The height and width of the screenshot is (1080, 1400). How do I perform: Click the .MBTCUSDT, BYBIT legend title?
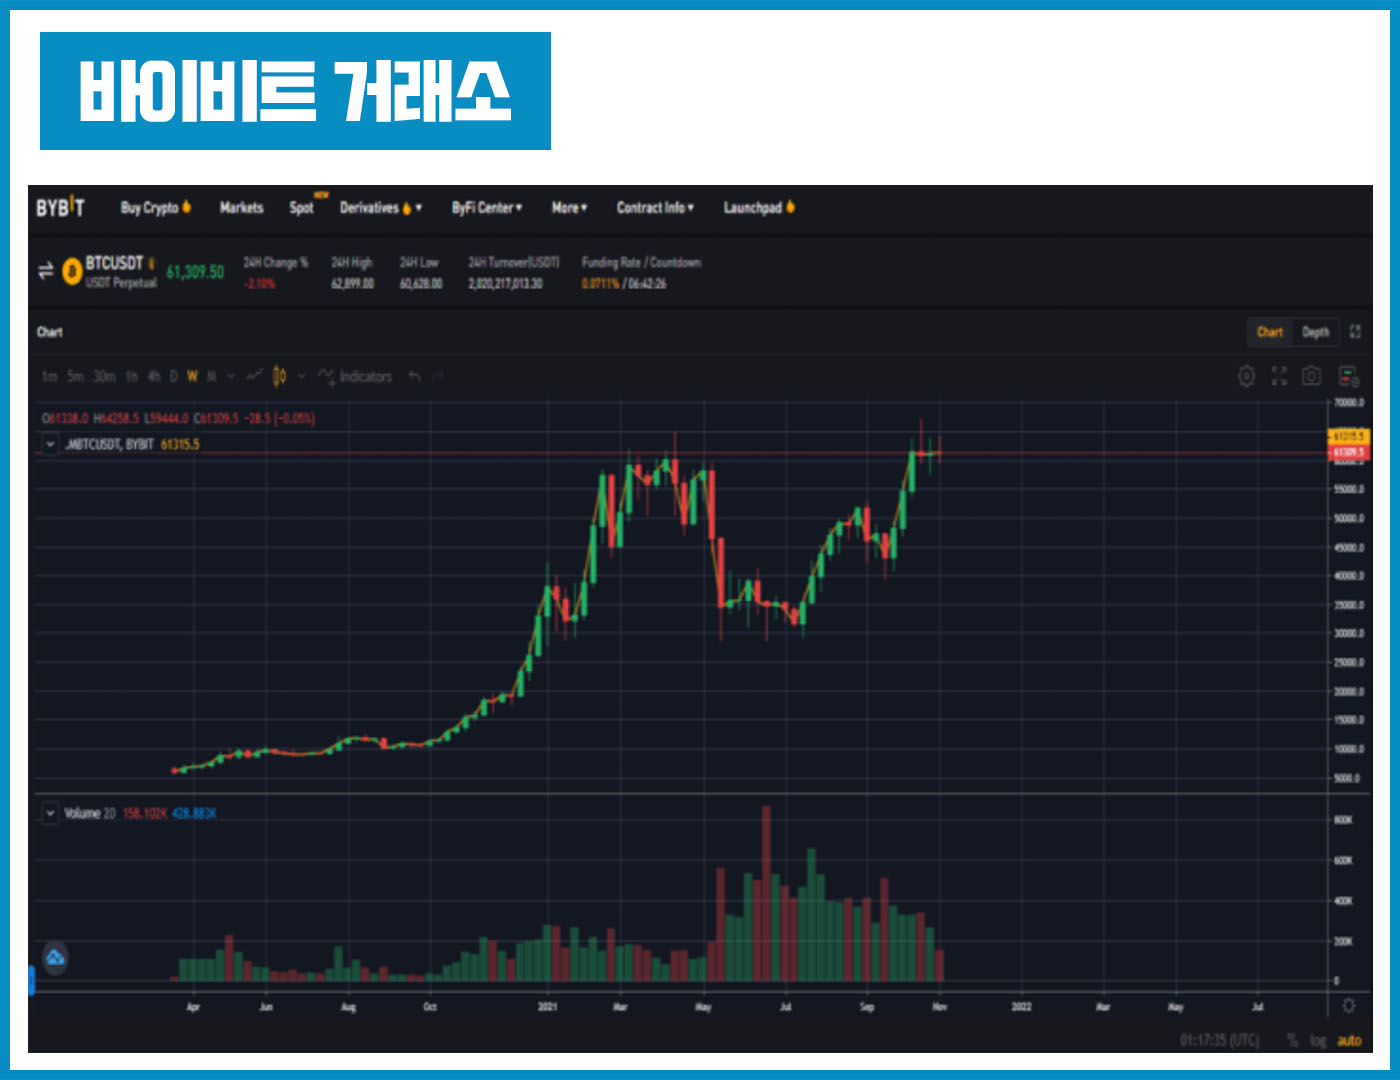click(x=110, y=444)
